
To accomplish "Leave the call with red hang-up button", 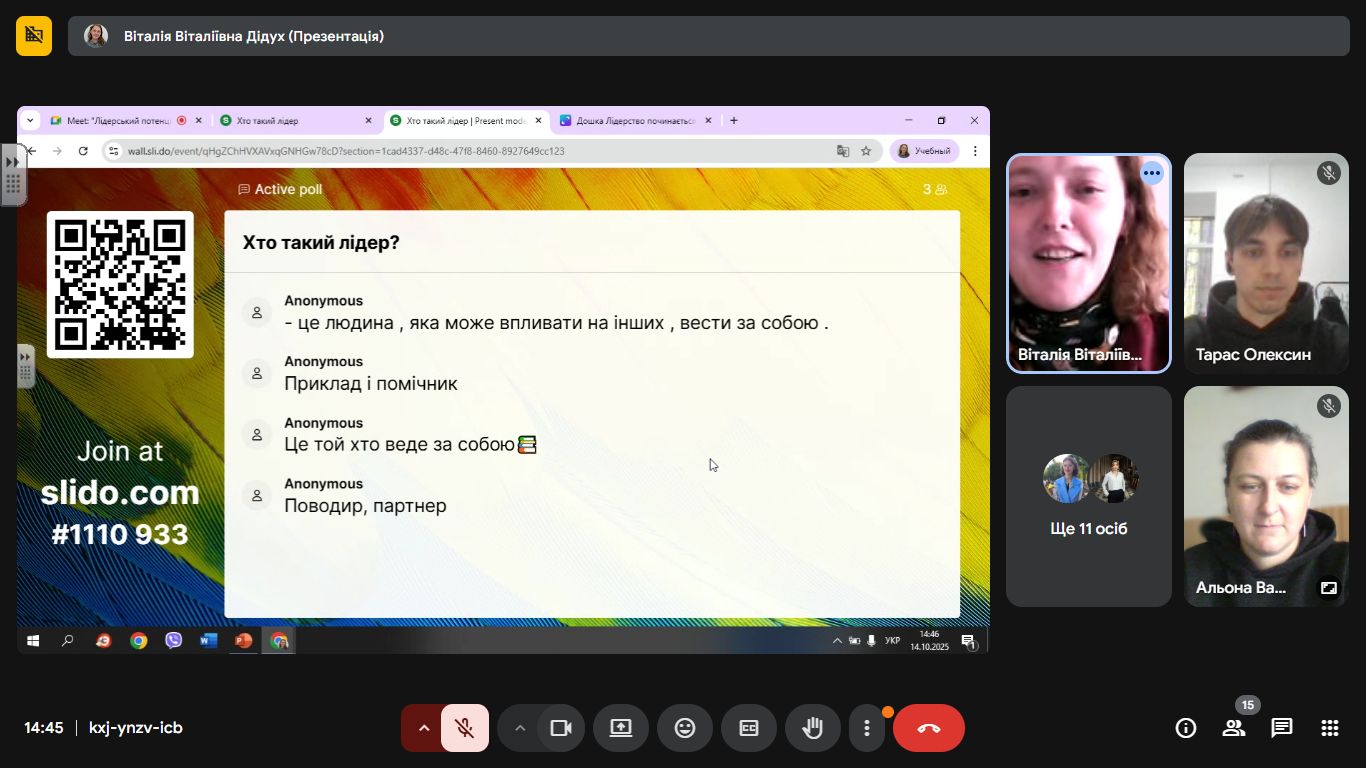I will pyautogui.click(x=929, y=728).
